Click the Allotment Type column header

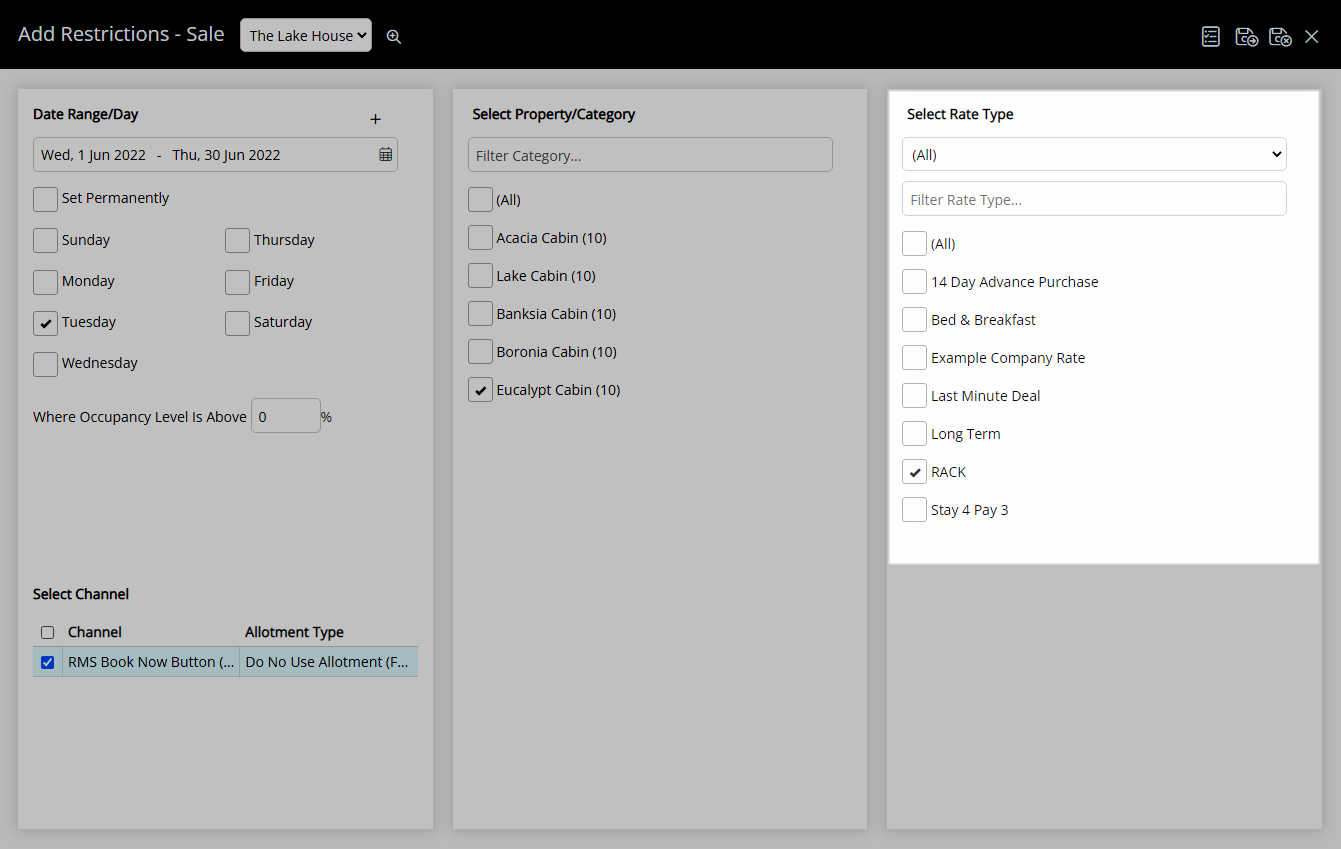(294, 632)
